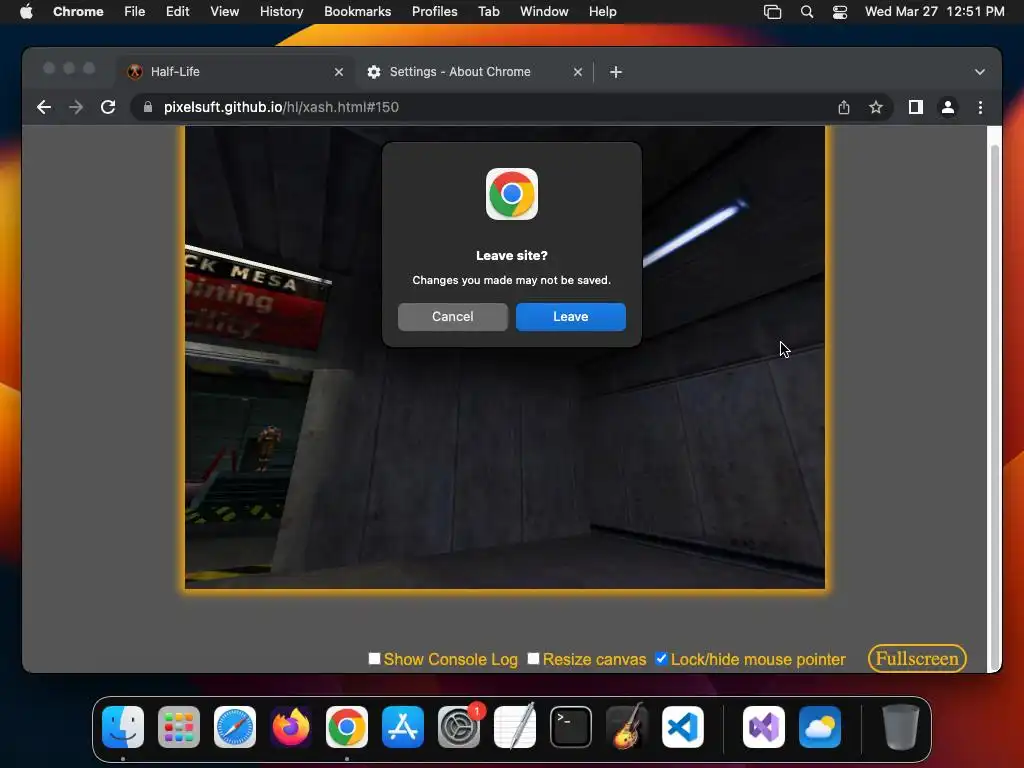Open the Window menu
Viewport: 1024px width, 768px height.
(544, 12)
